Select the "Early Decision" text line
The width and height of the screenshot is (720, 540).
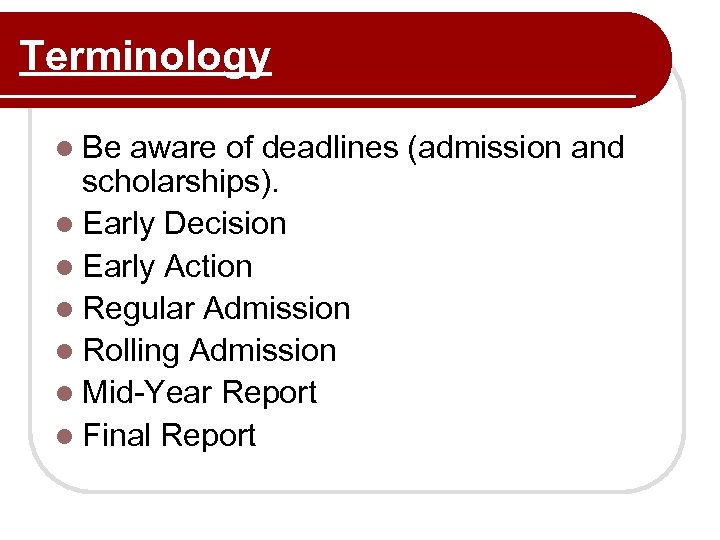[x=185, y=223]
